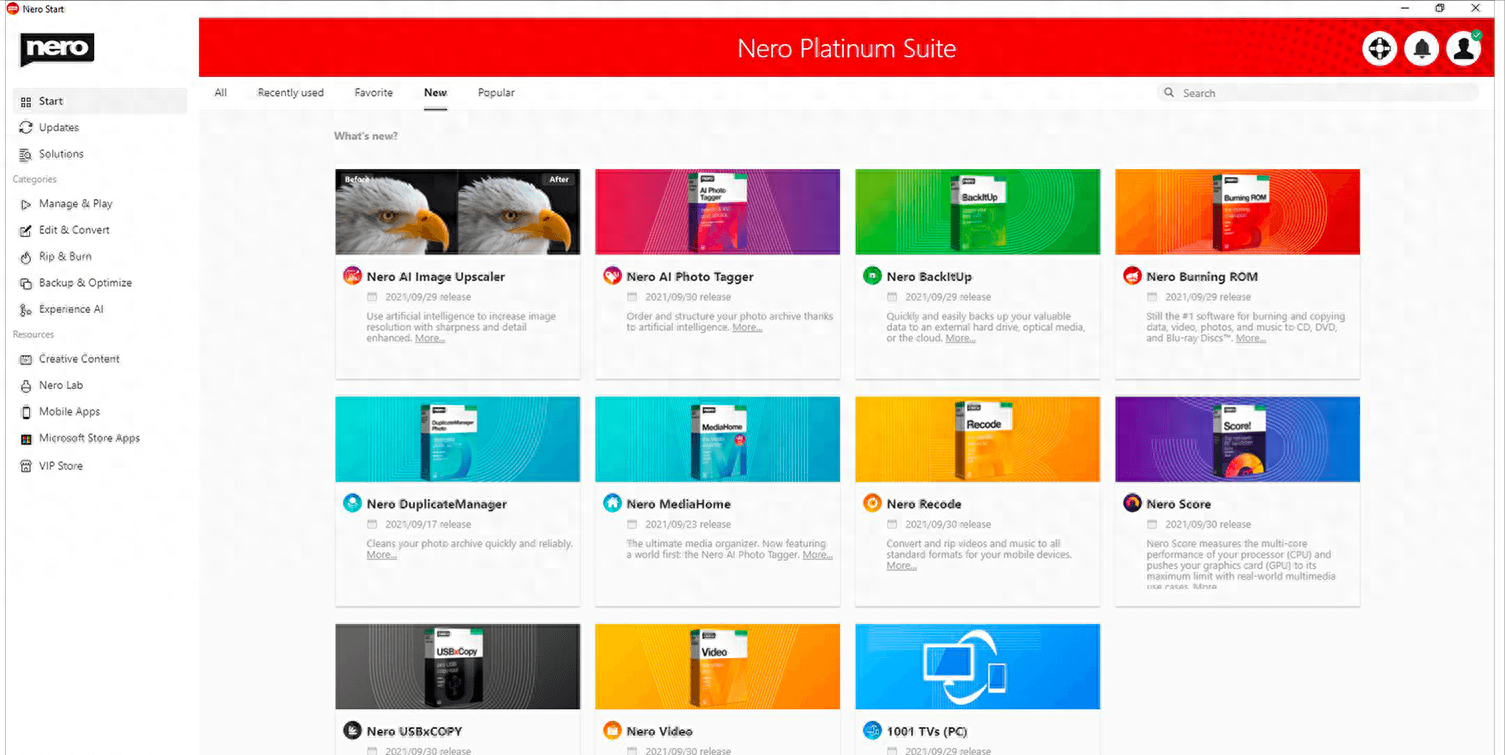Open the user account profile icon
1505x755 pixels.
1463,48
